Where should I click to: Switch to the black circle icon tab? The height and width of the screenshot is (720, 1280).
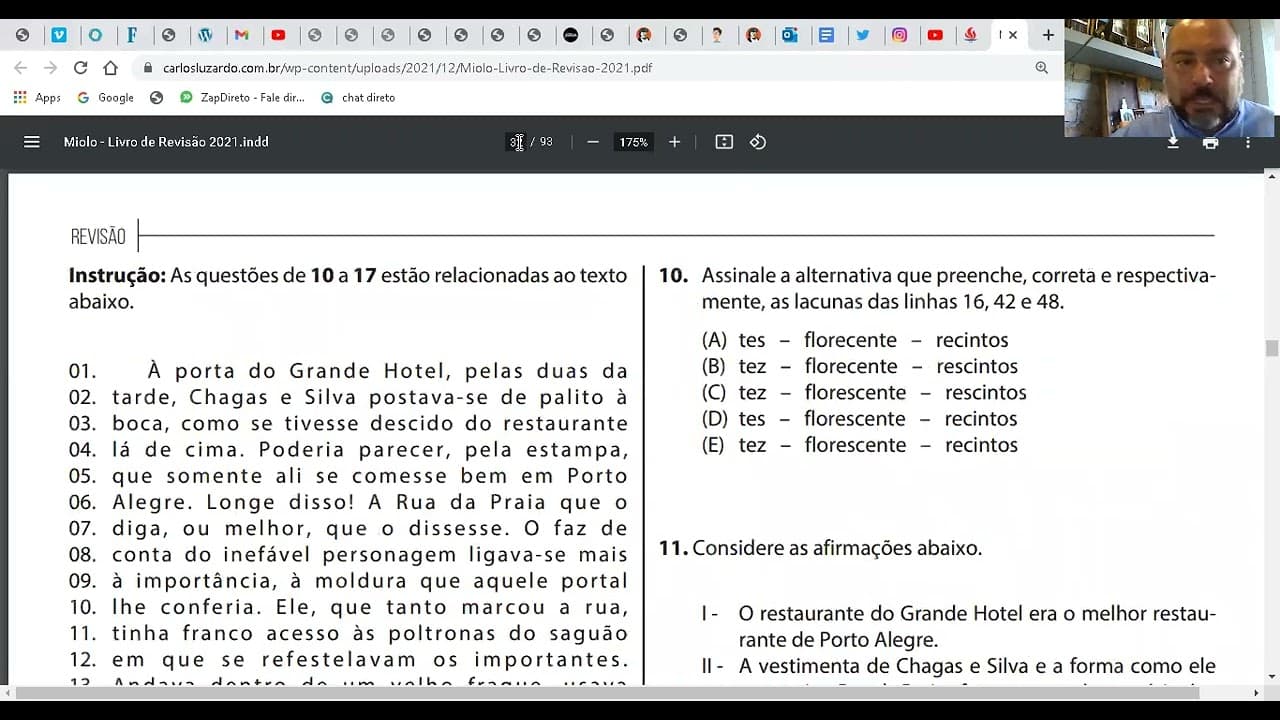pos(570,35)
